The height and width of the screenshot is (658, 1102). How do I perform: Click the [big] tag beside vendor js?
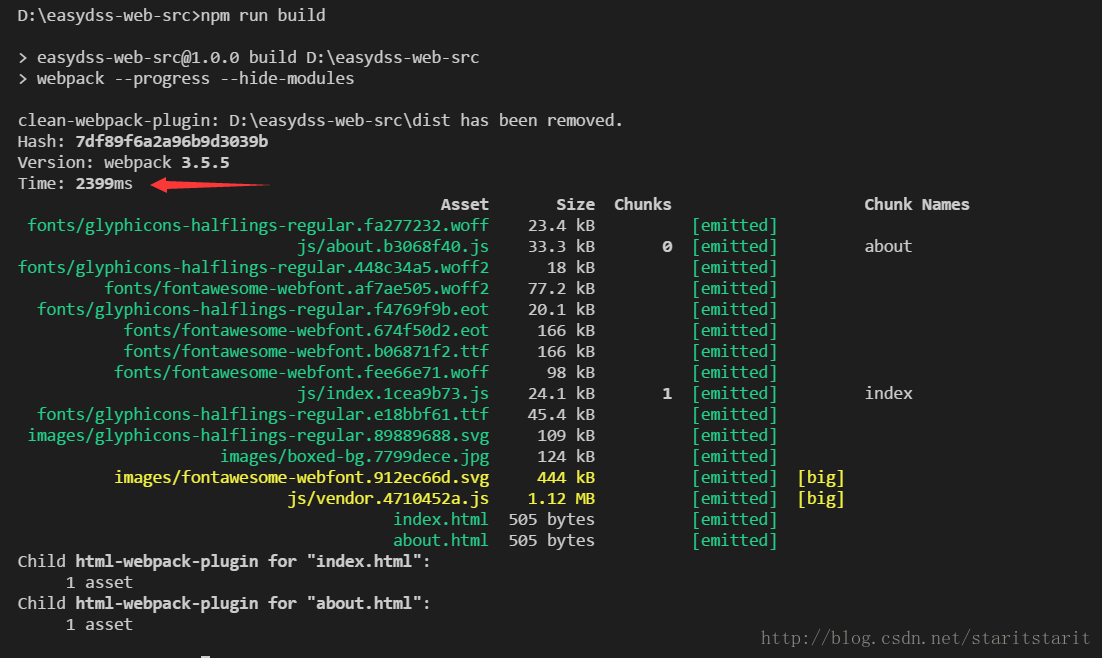(x=821, y=498)
